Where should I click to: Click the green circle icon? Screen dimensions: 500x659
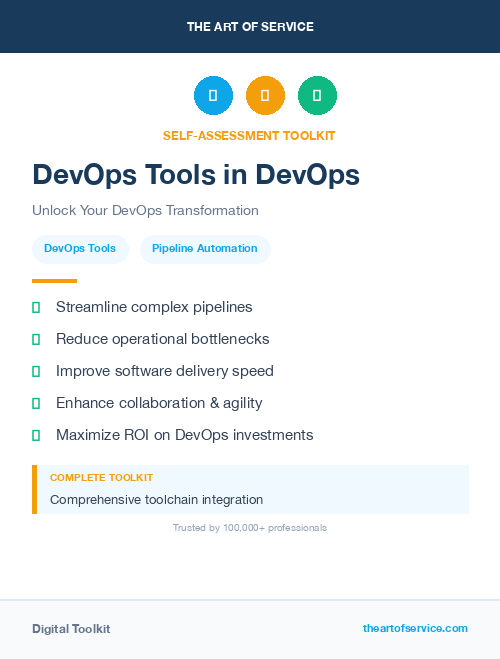(x=317, y=95)
